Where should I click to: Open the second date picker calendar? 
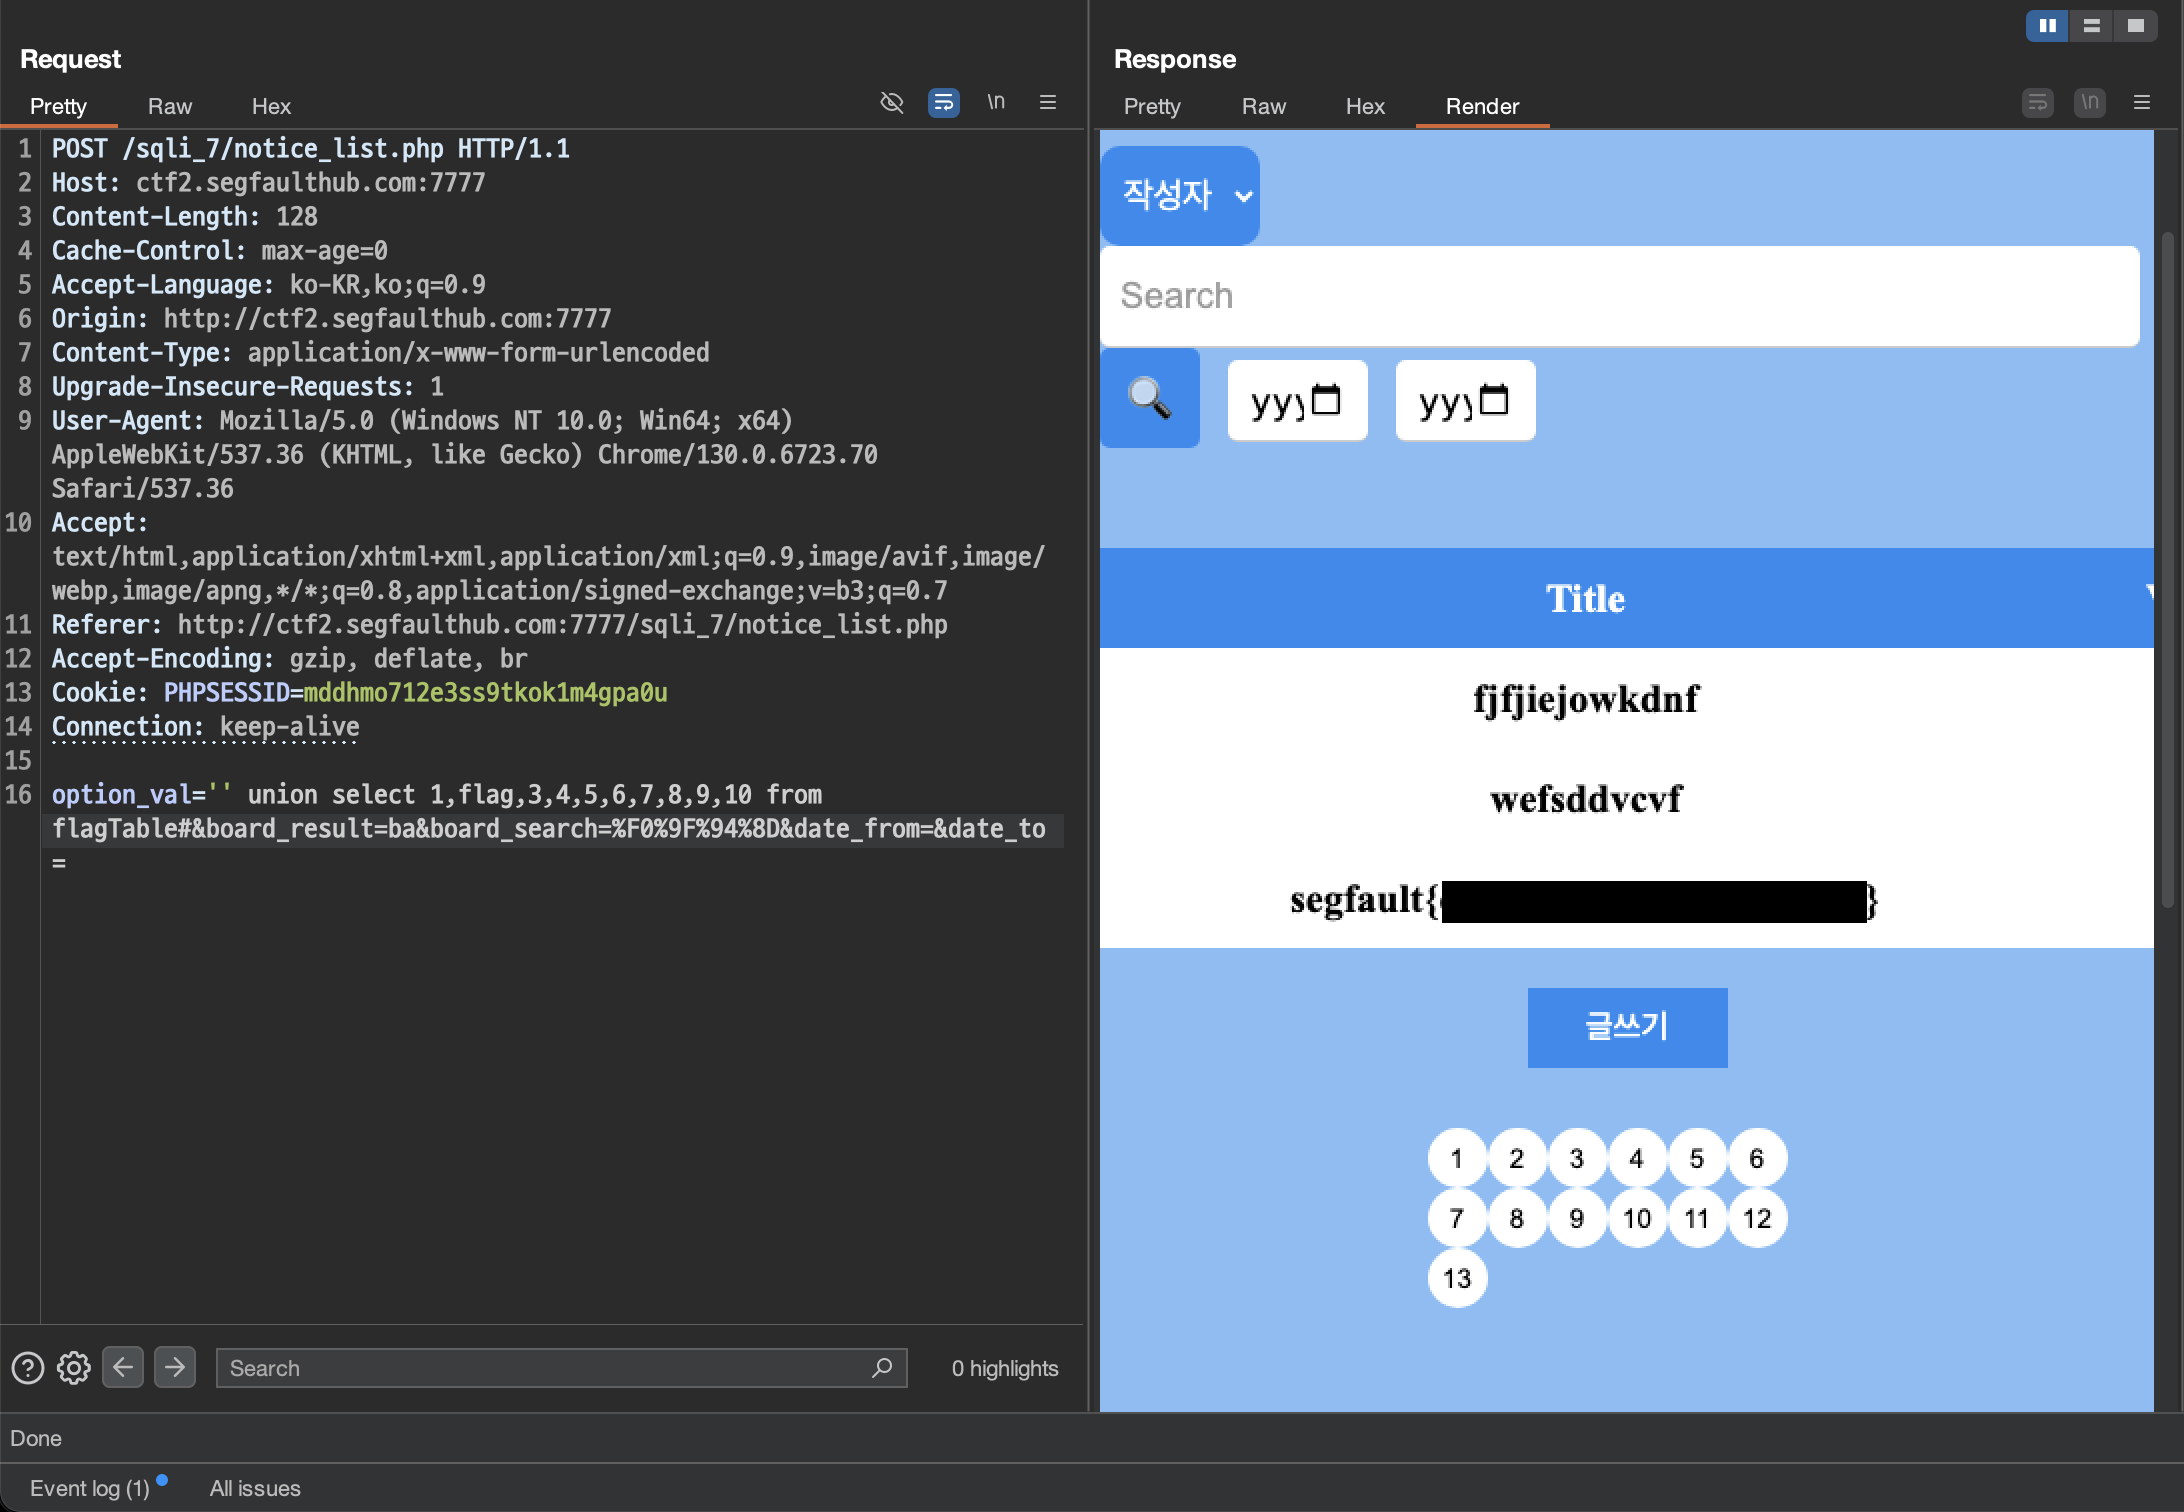pyautogui.click(x=1494, y=400)
